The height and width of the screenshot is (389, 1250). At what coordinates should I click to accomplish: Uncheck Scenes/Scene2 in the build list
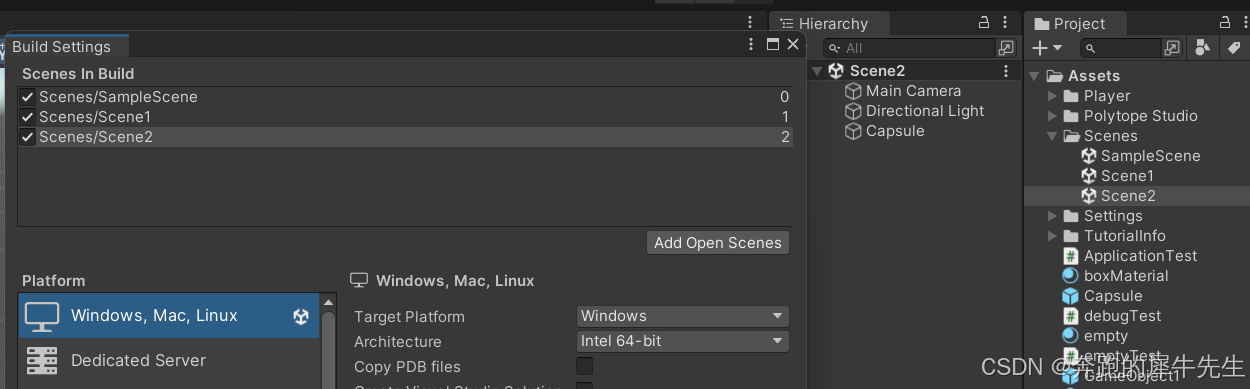coord(28,137)
